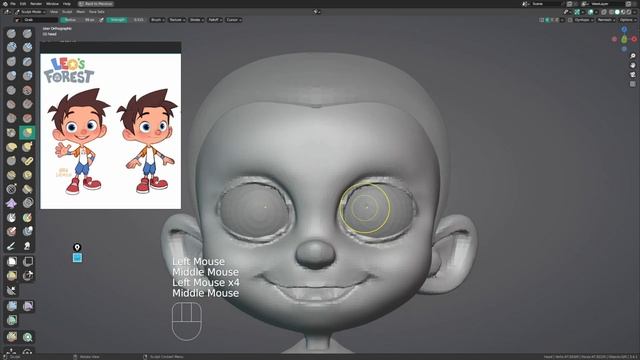This screenshot has height=360, width=640.
Task: Toggle radius pen pressure button
Action: pyautogui.click(x=101, y=20)
